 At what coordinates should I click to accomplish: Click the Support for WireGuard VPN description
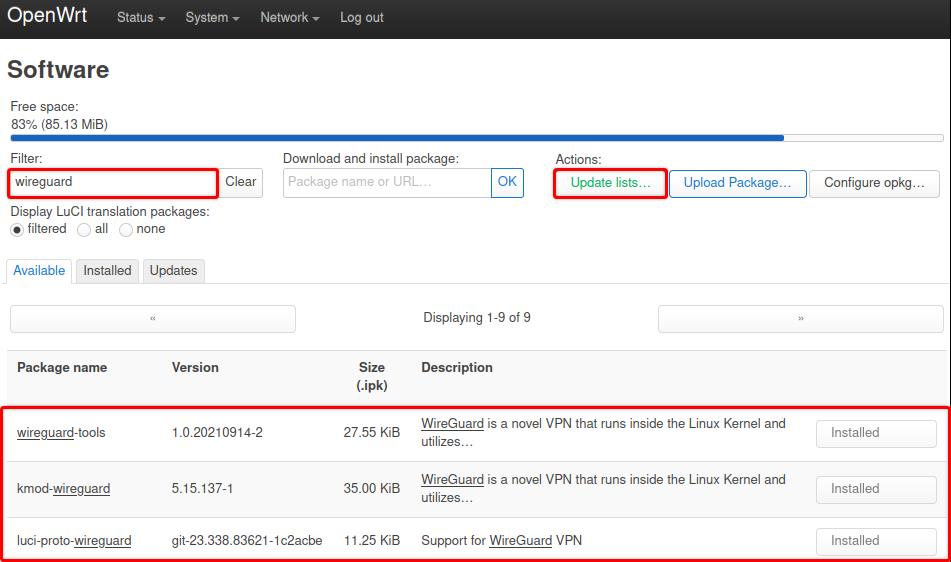click(x=502, y=541)
